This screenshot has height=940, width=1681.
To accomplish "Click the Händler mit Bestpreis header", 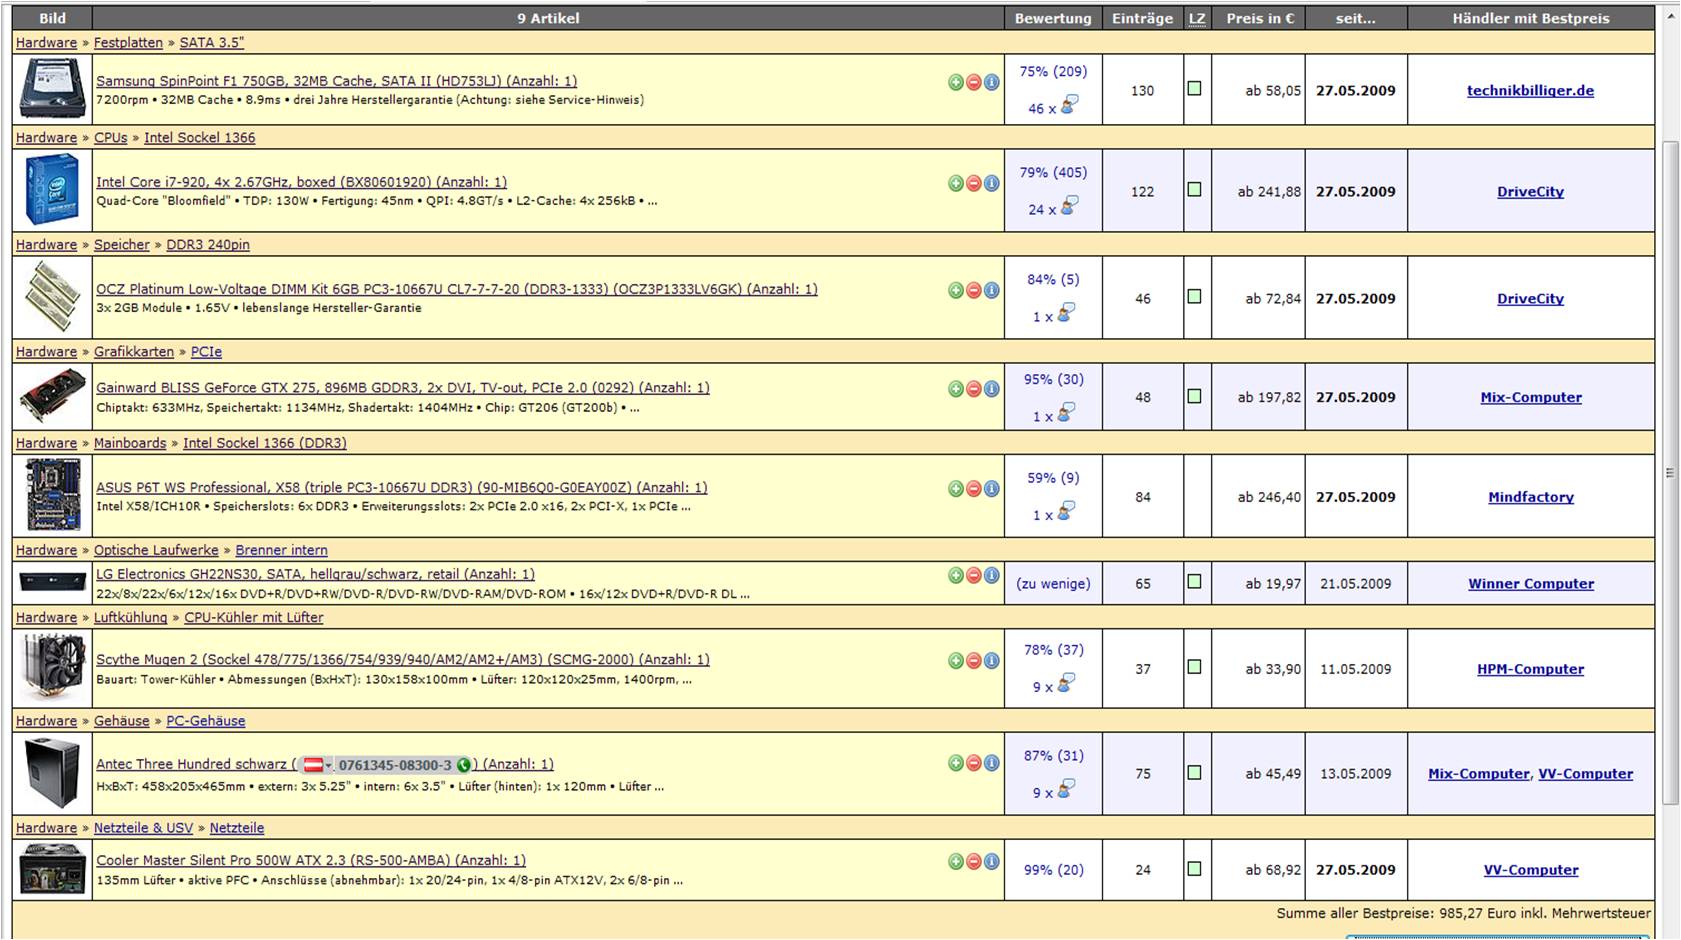I will [x=1531, y=18].
